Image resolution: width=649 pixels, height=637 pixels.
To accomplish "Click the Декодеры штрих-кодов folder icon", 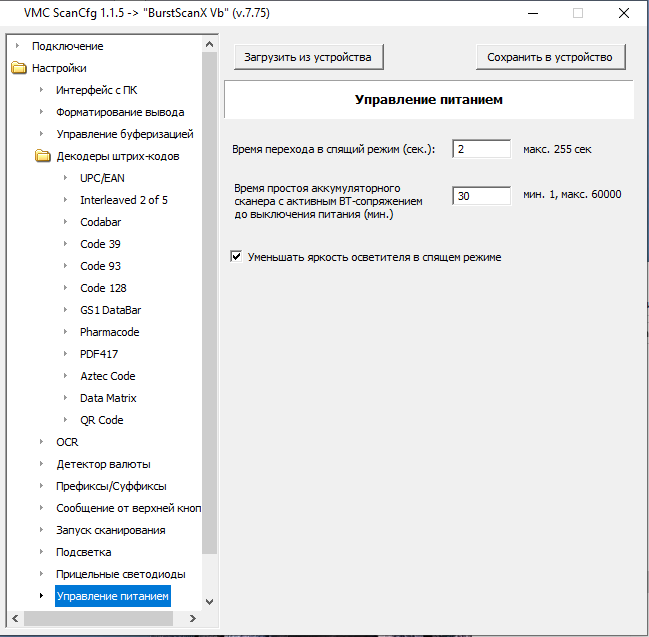I will (42, 156).
